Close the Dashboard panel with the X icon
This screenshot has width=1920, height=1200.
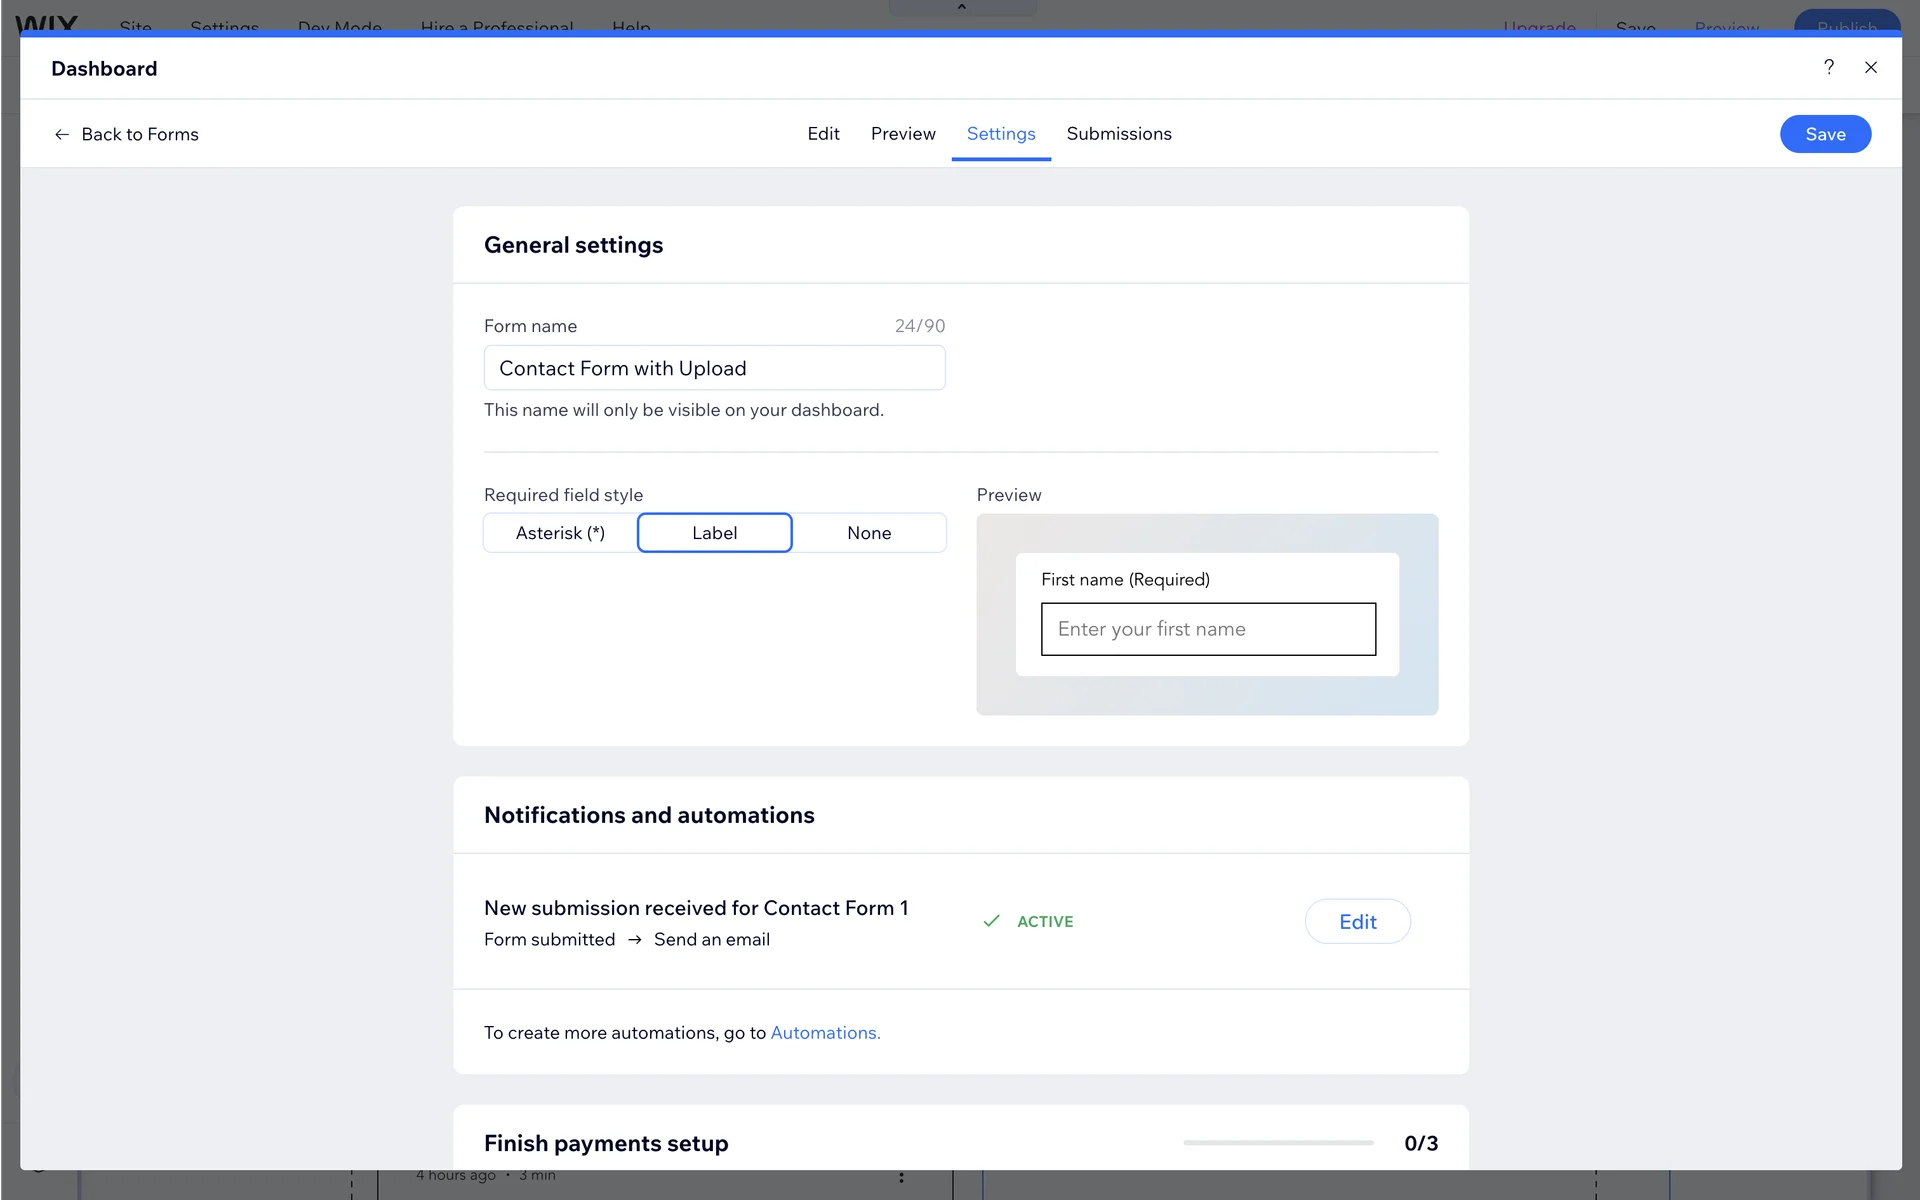[x=1870, y=67]
